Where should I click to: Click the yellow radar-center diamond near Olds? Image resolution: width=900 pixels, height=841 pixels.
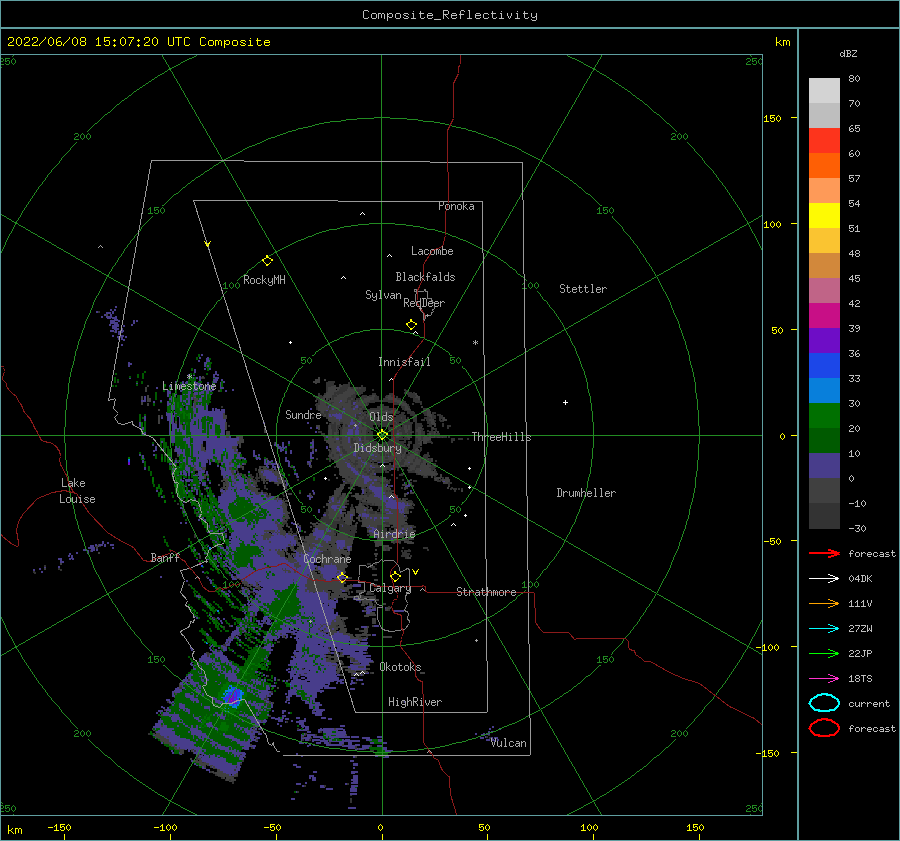click(x=382, y=435)
